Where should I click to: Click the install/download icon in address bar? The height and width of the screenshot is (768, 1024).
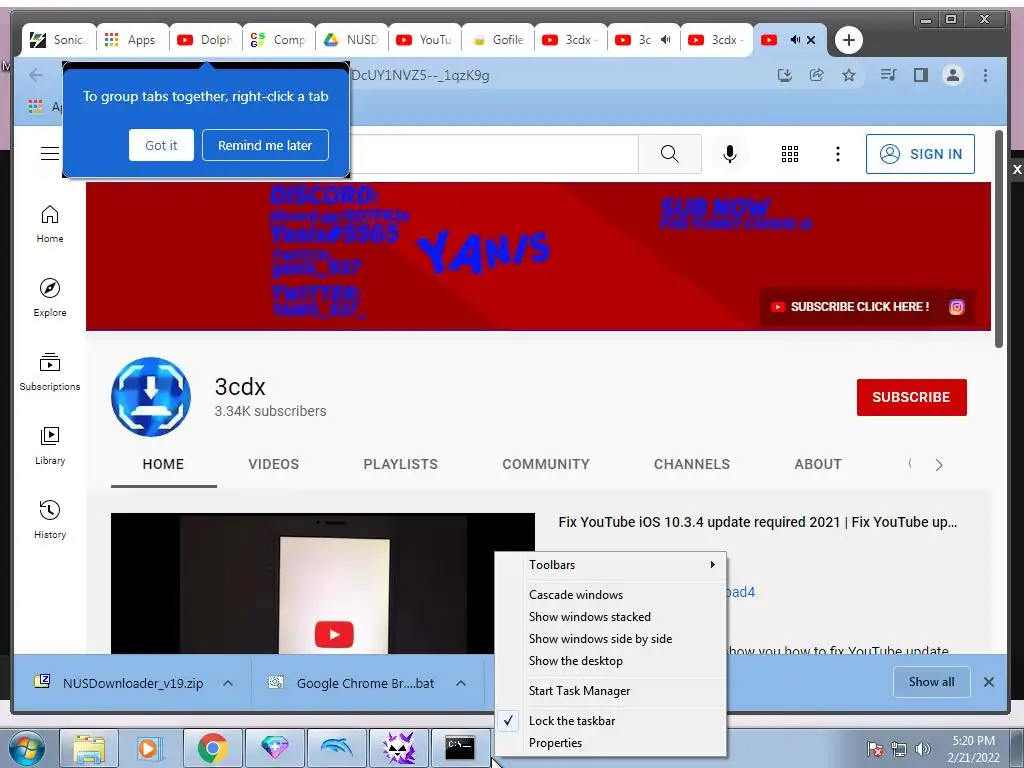click(784, 76)
